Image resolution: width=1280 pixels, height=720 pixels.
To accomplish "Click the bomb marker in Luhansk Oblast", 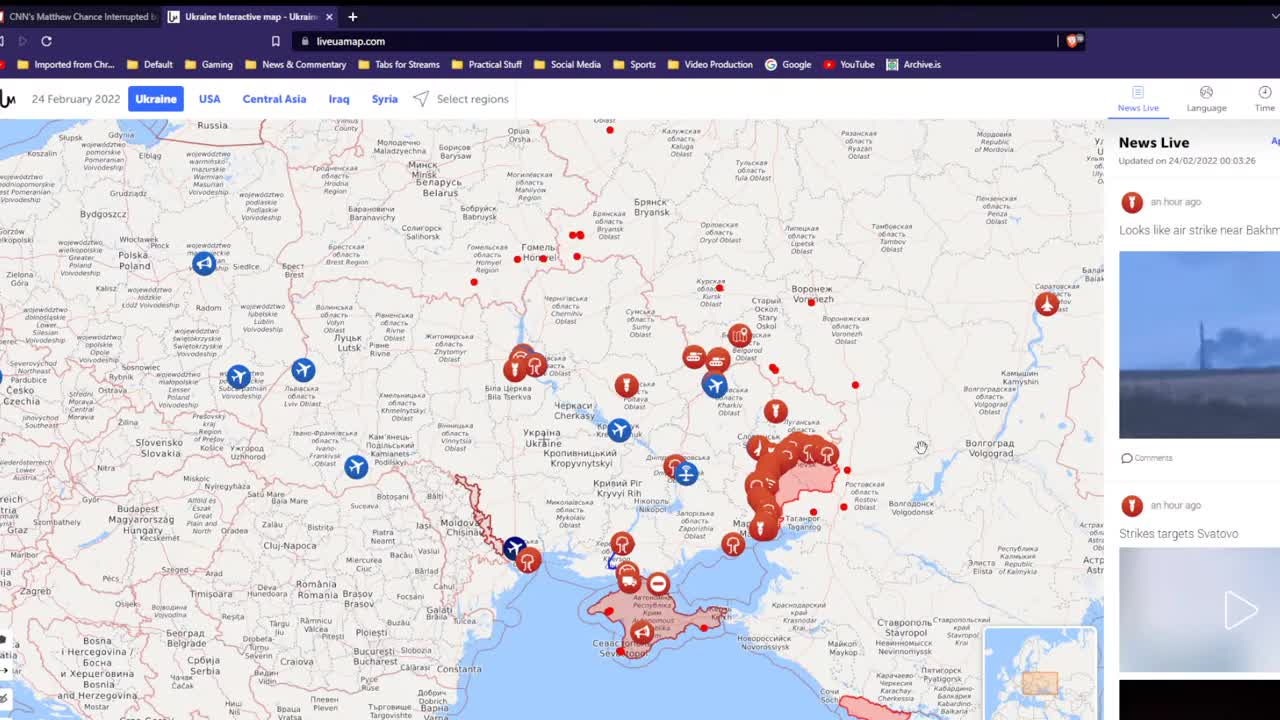I will coord(775,410).
